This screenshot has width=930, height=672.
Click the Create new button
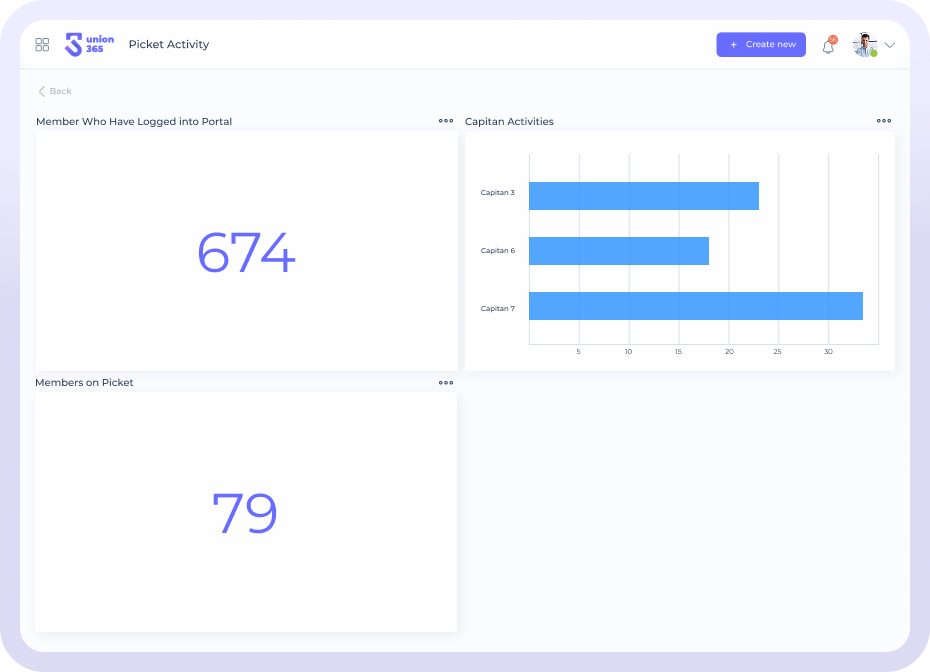(x=761, y=45)
